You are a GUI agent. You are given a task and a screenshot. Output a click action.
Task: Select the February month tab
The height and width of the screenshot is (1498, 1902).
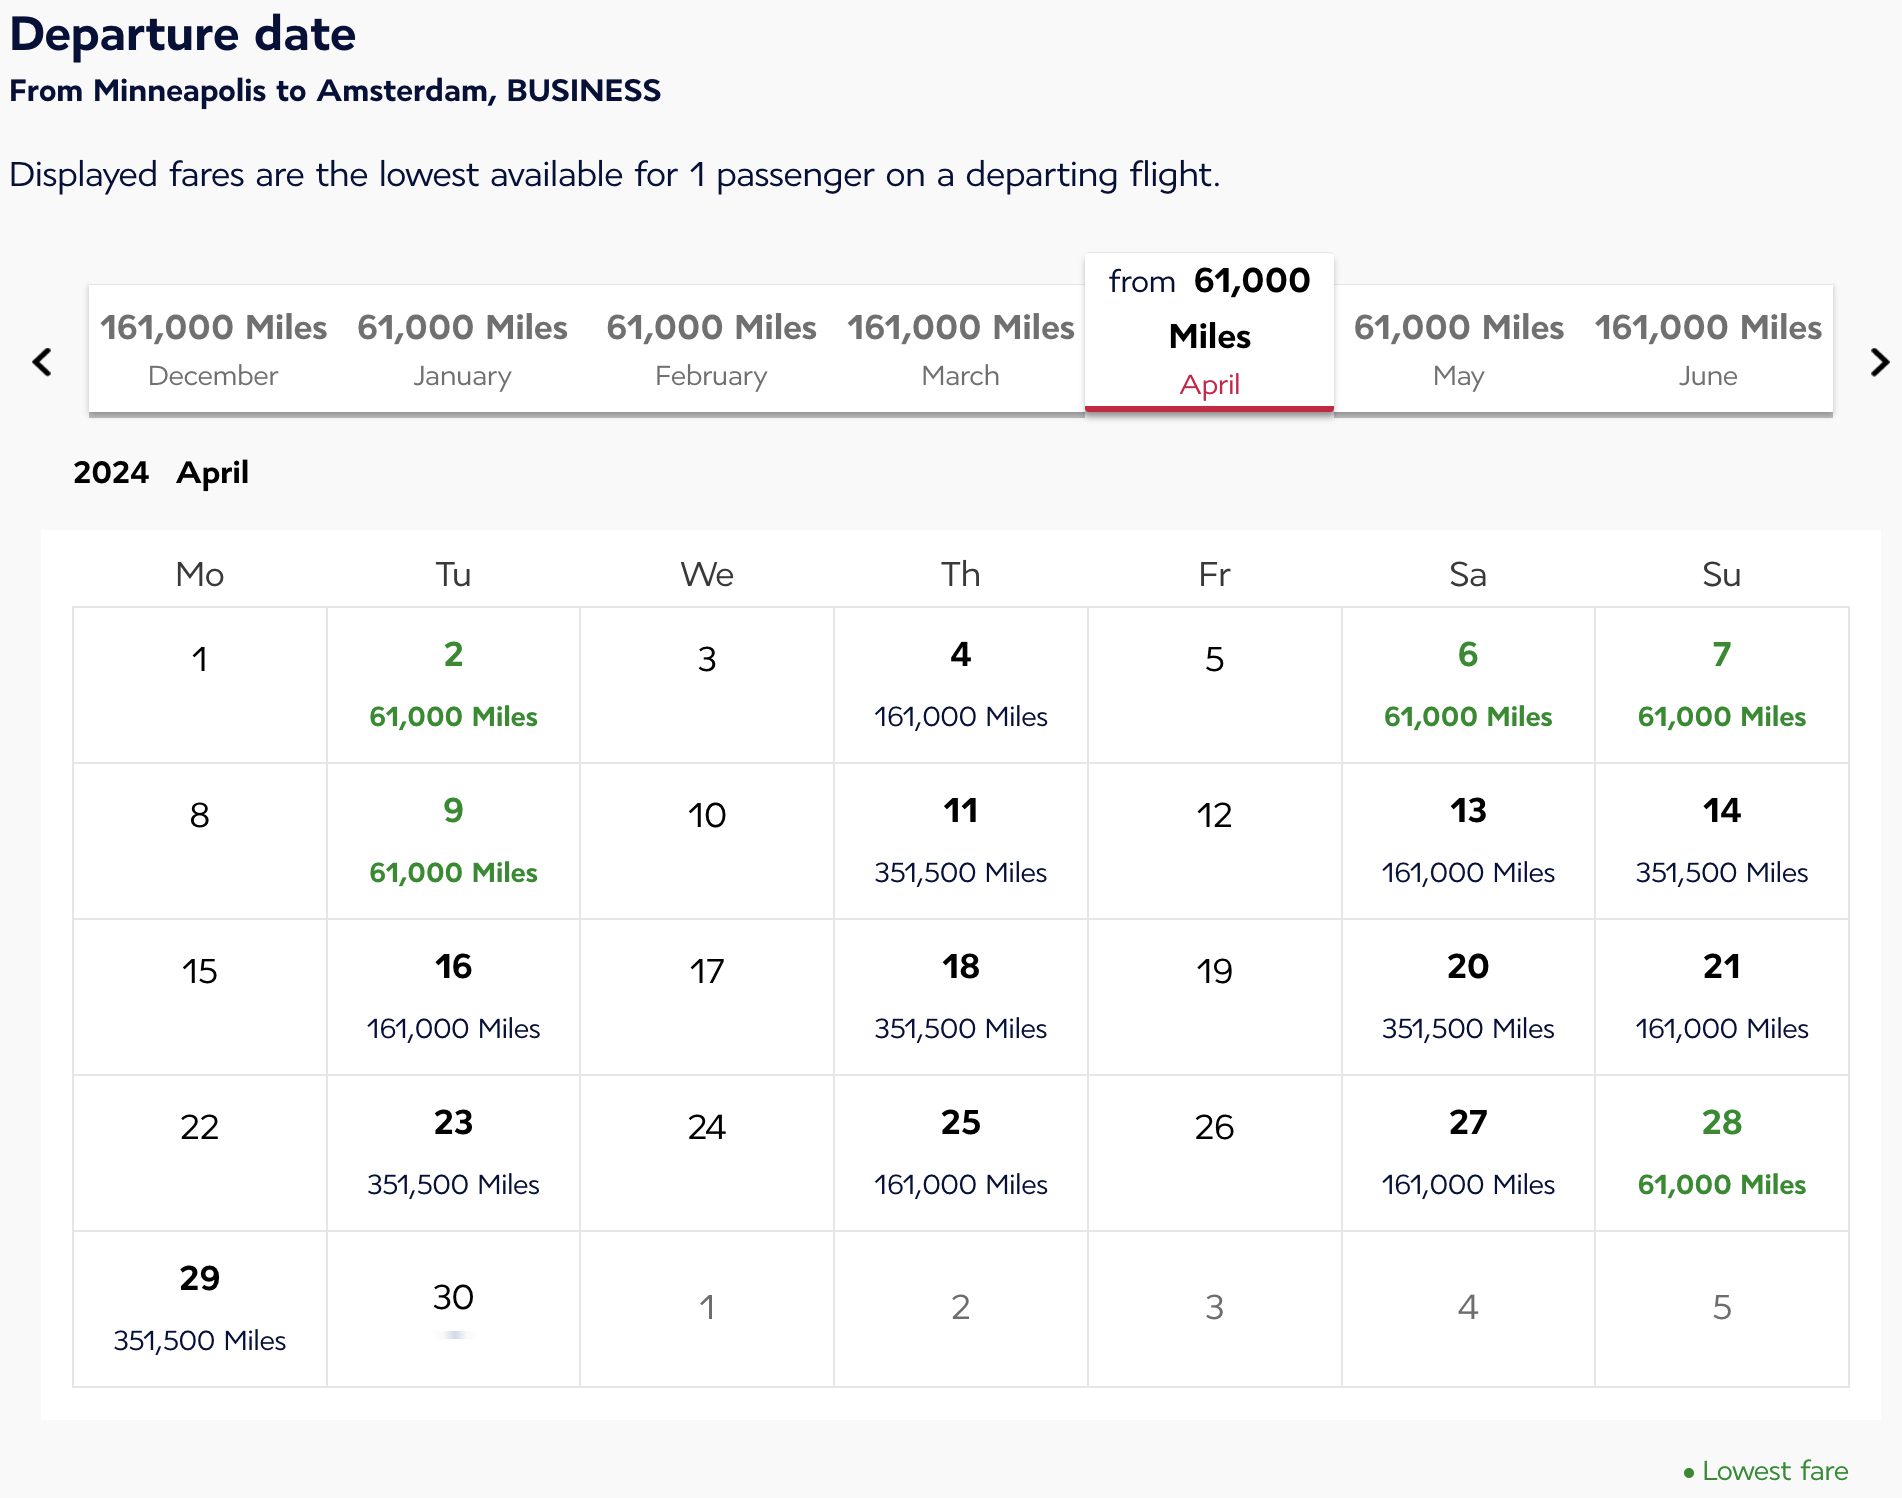pyautogui.click(x=712, y=348)
